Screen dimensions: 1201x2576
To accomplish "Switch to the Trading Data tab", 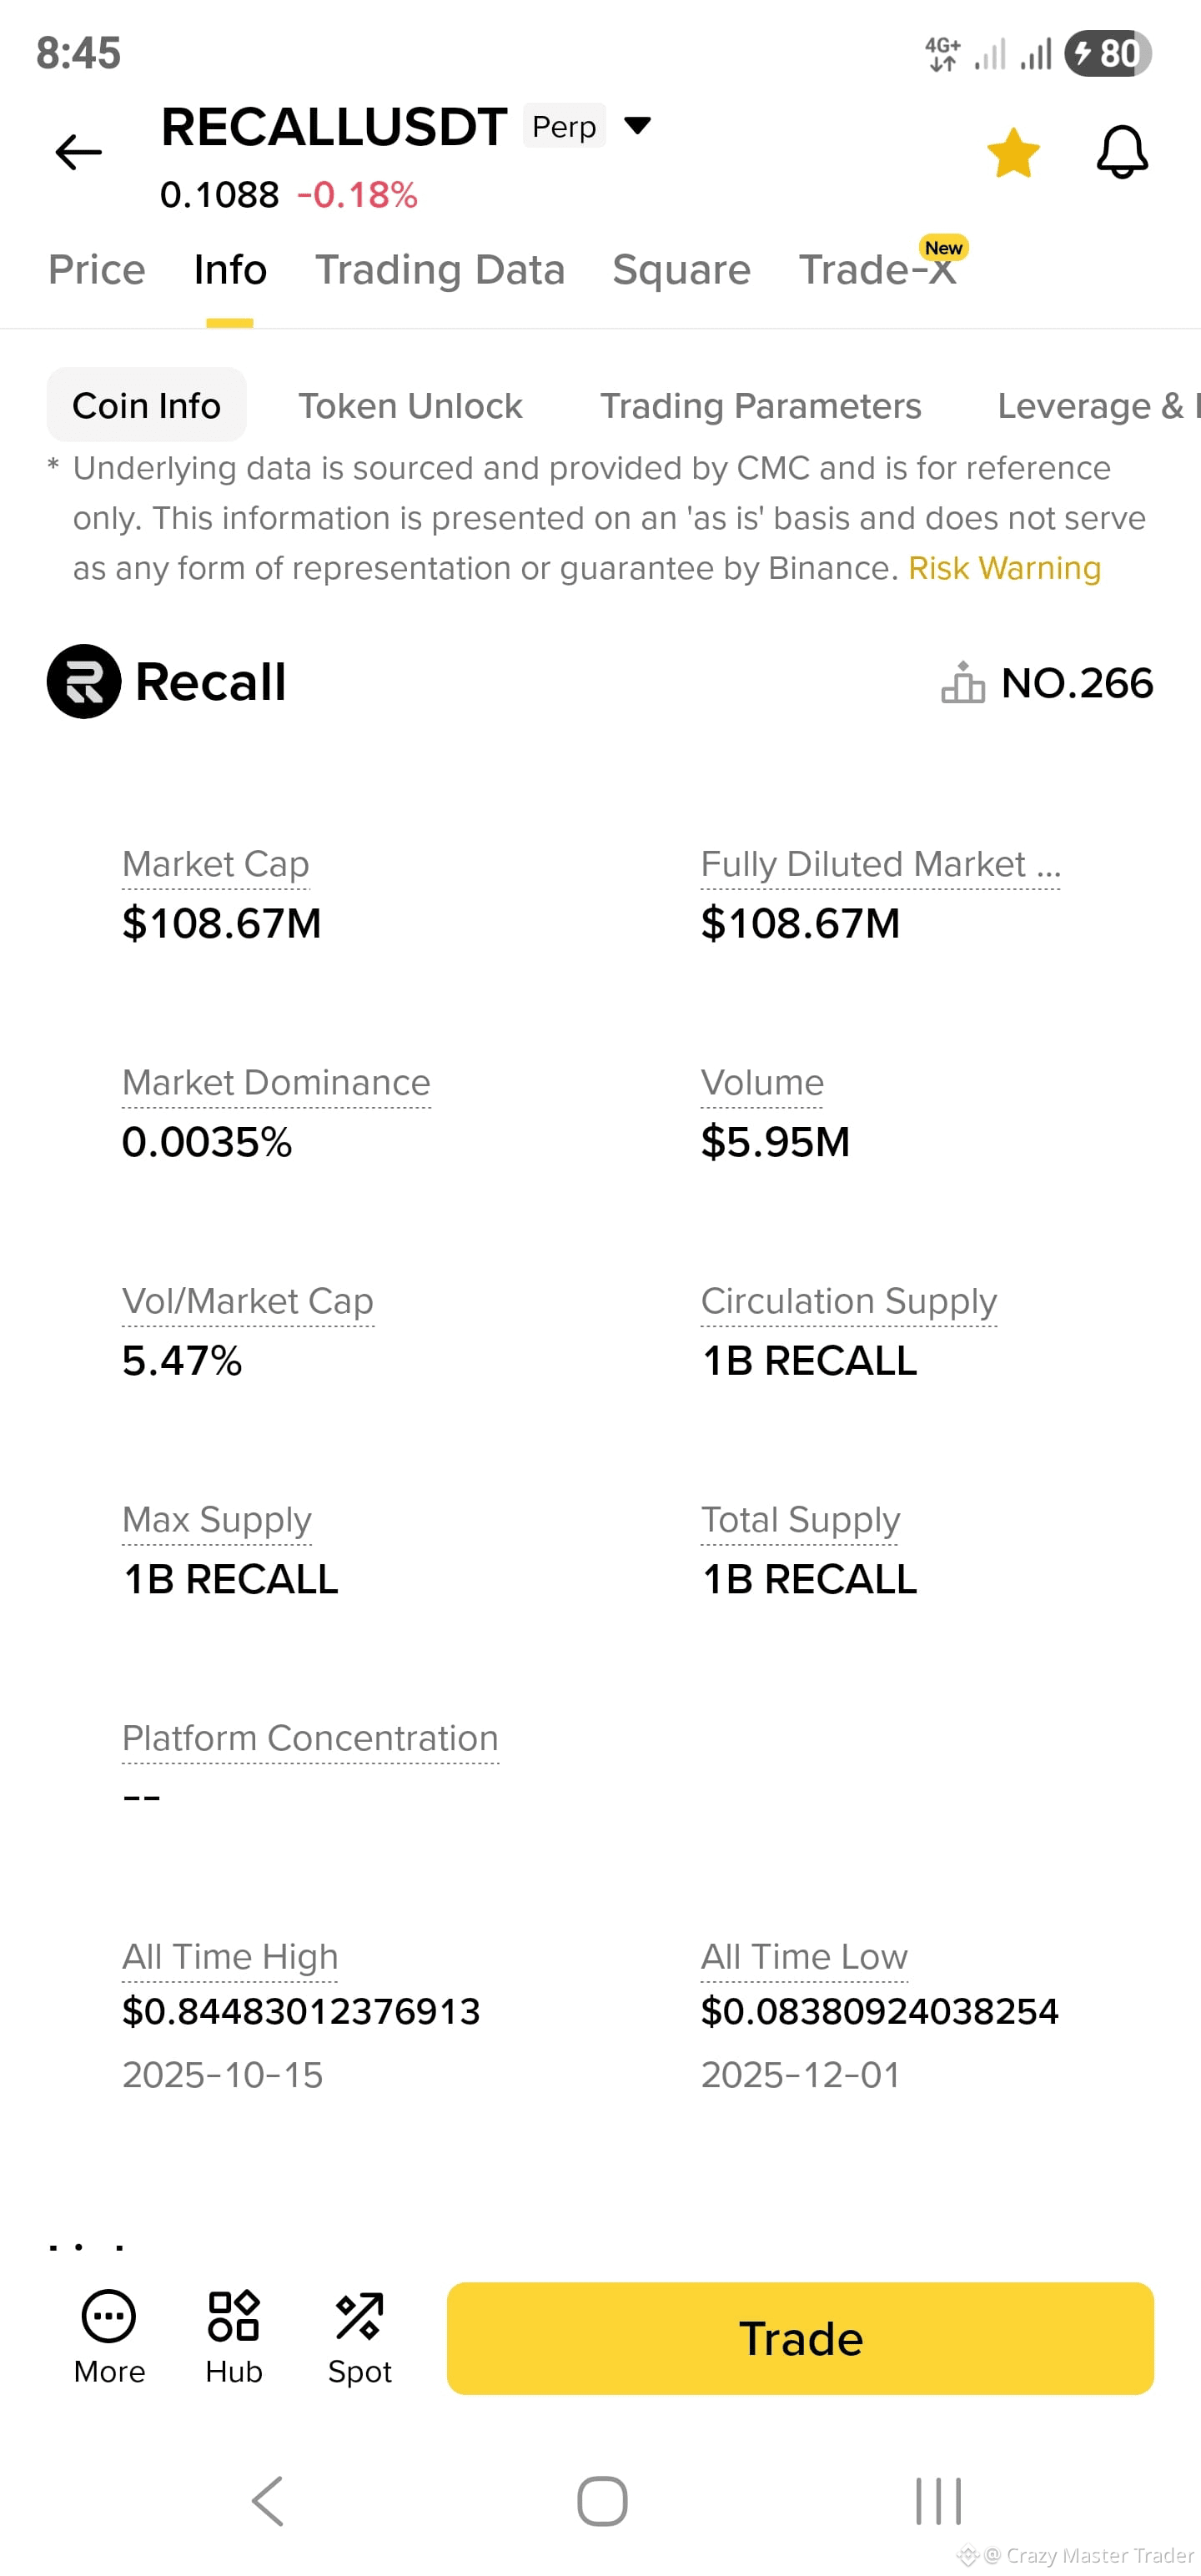I will 440,270.
